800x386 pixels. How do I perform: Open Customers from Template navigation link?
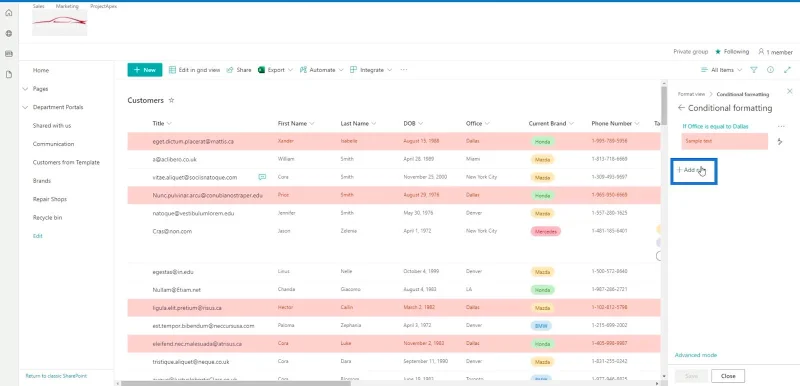66,162
